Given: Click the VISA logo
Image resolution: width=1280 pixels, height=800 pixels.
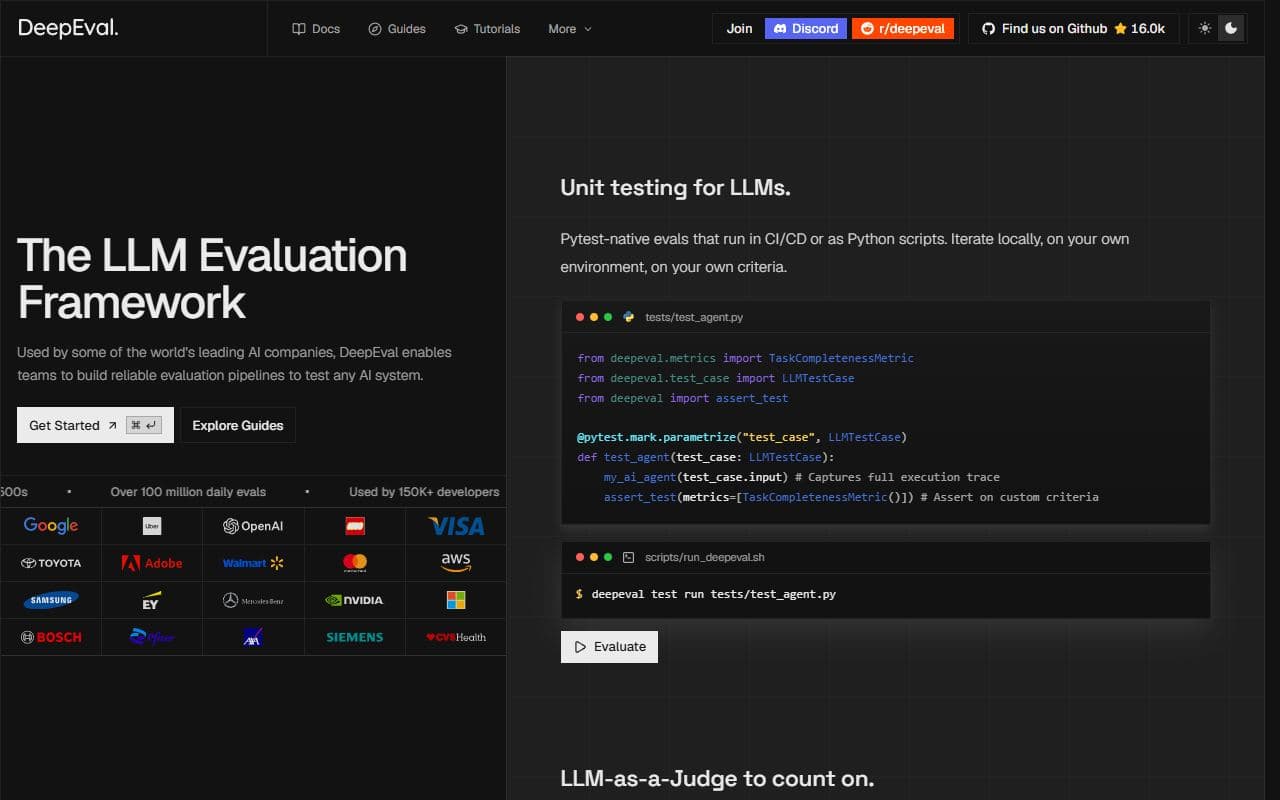Looking at the screenshot, I should point(456,525).
